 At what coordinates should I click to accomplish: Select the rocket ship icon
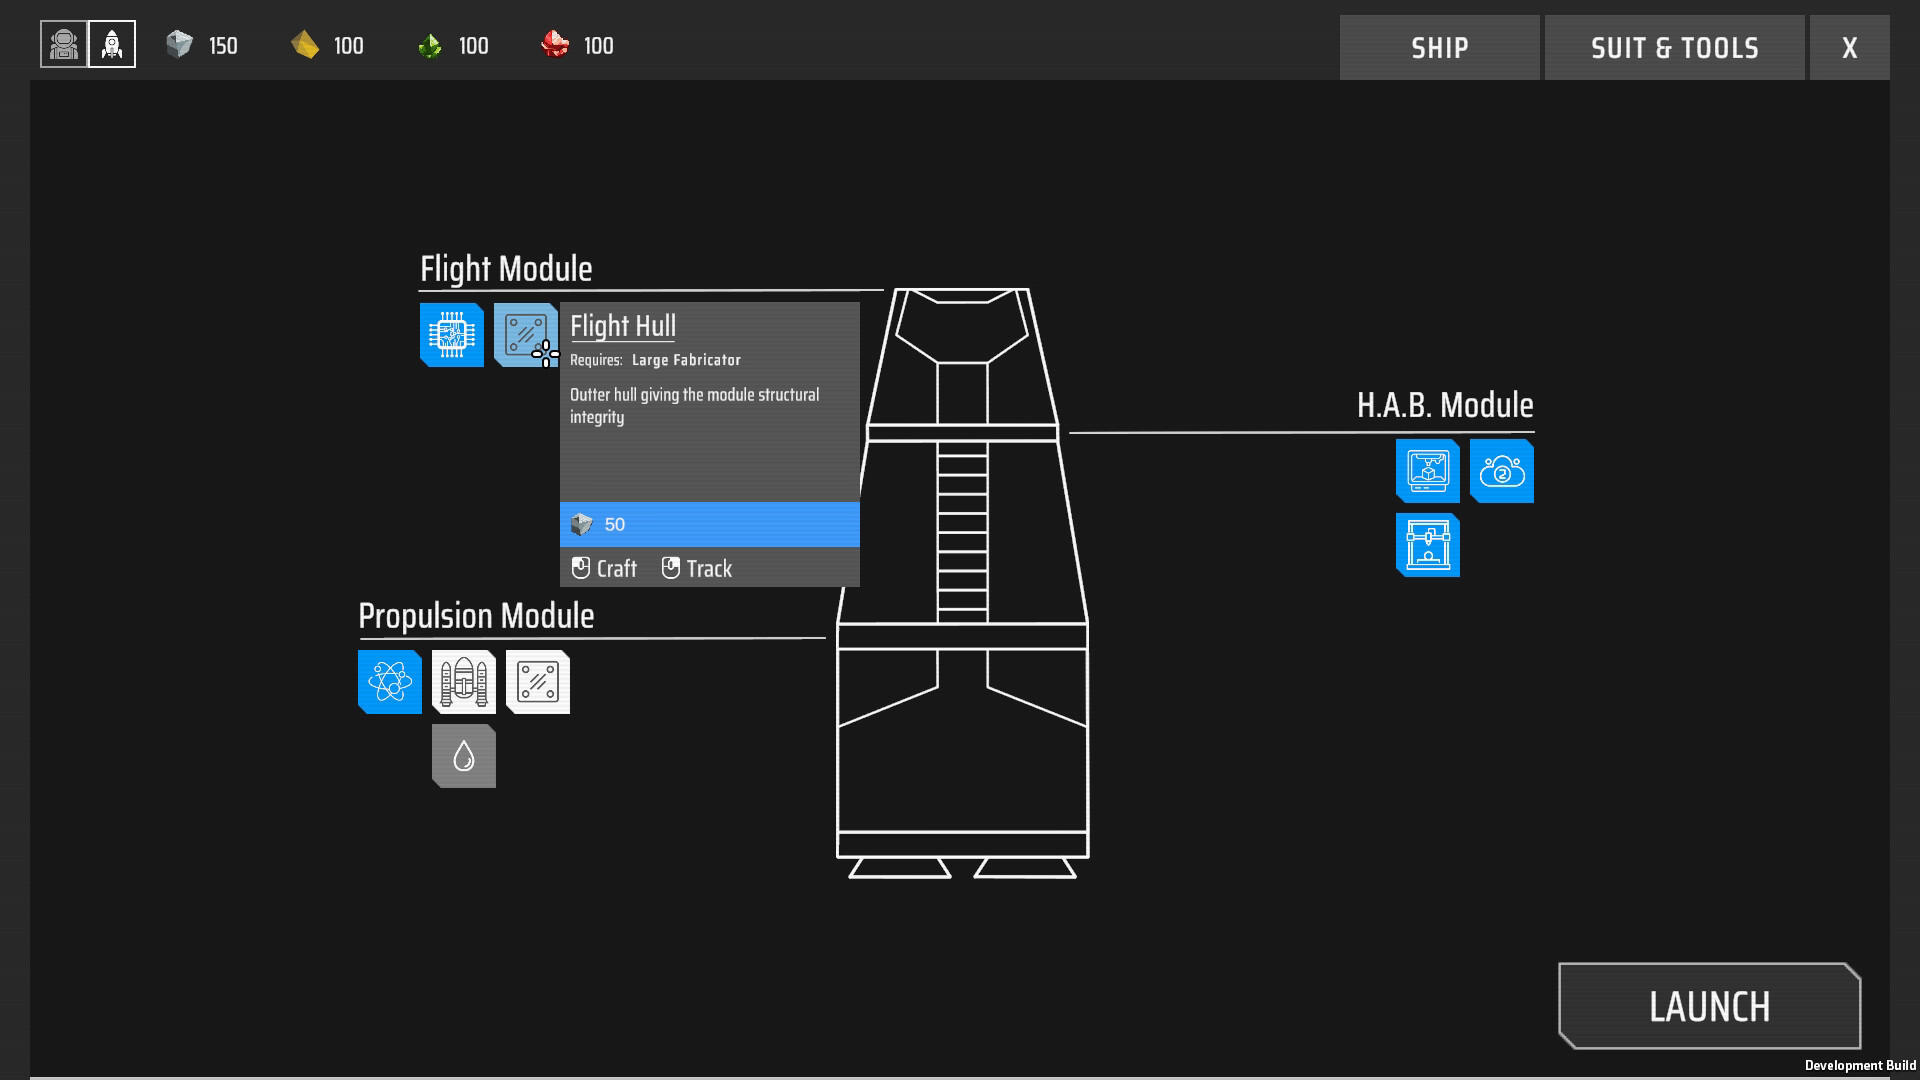(112, 45)
